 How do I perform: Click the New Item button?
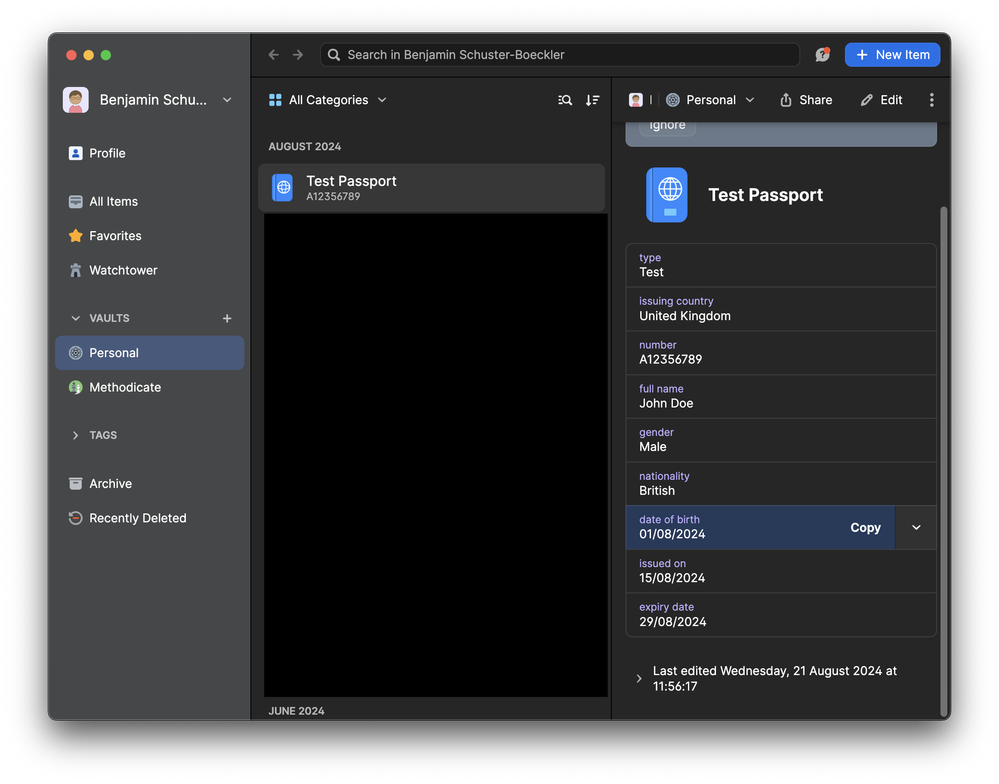point(892,55)
